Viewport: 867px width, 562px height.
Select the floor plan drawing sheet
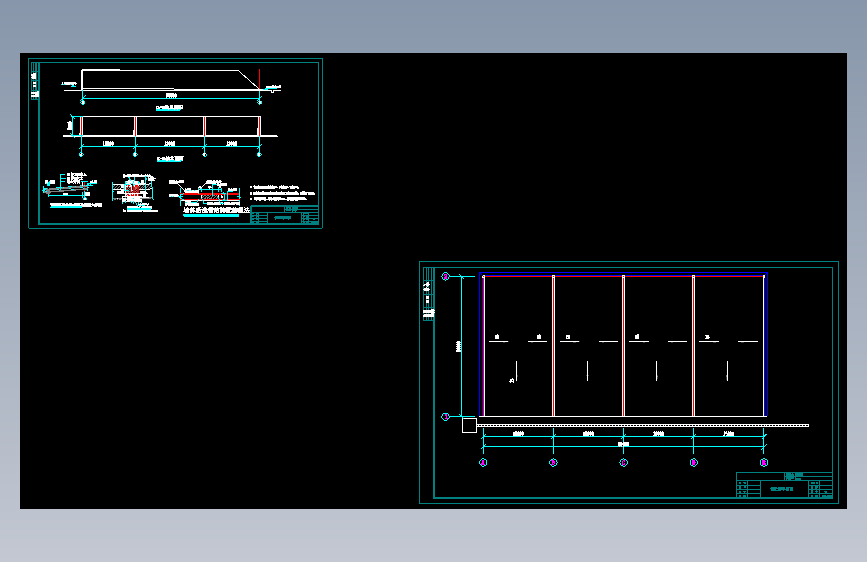[x=629, y=382]
